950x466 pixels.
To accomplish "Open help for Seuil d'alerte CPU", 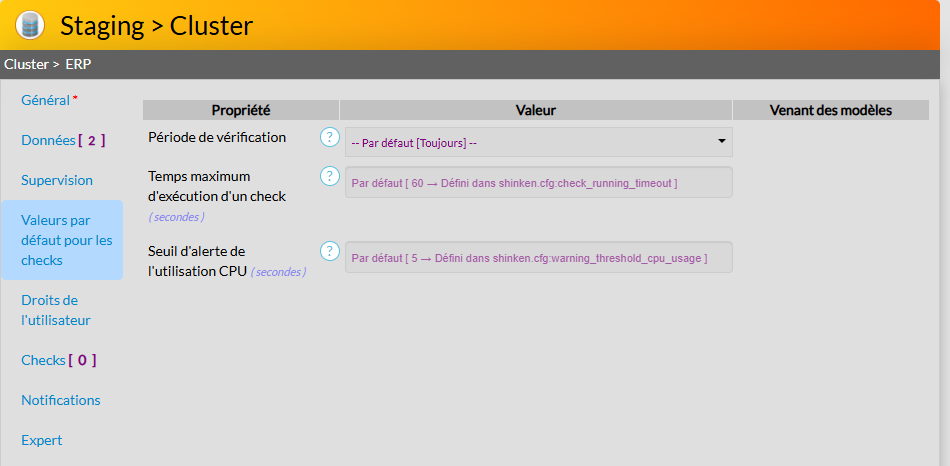I will click(x=330, y=251).
